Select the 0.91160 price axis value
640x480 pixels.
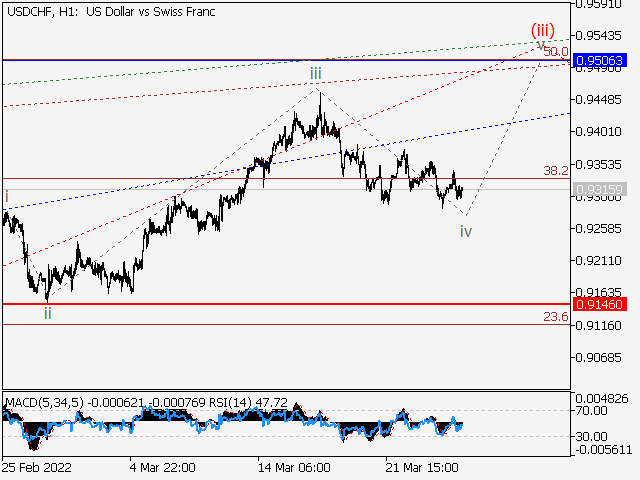tap(598, 326)
